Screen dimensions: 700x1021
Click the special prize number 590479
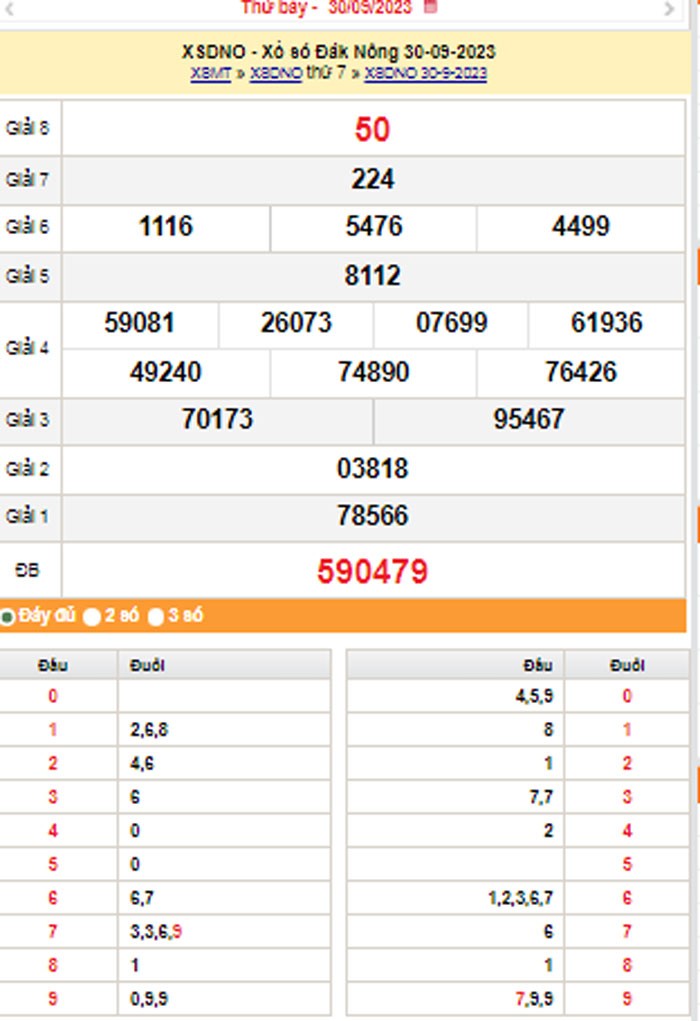(372, 571)
